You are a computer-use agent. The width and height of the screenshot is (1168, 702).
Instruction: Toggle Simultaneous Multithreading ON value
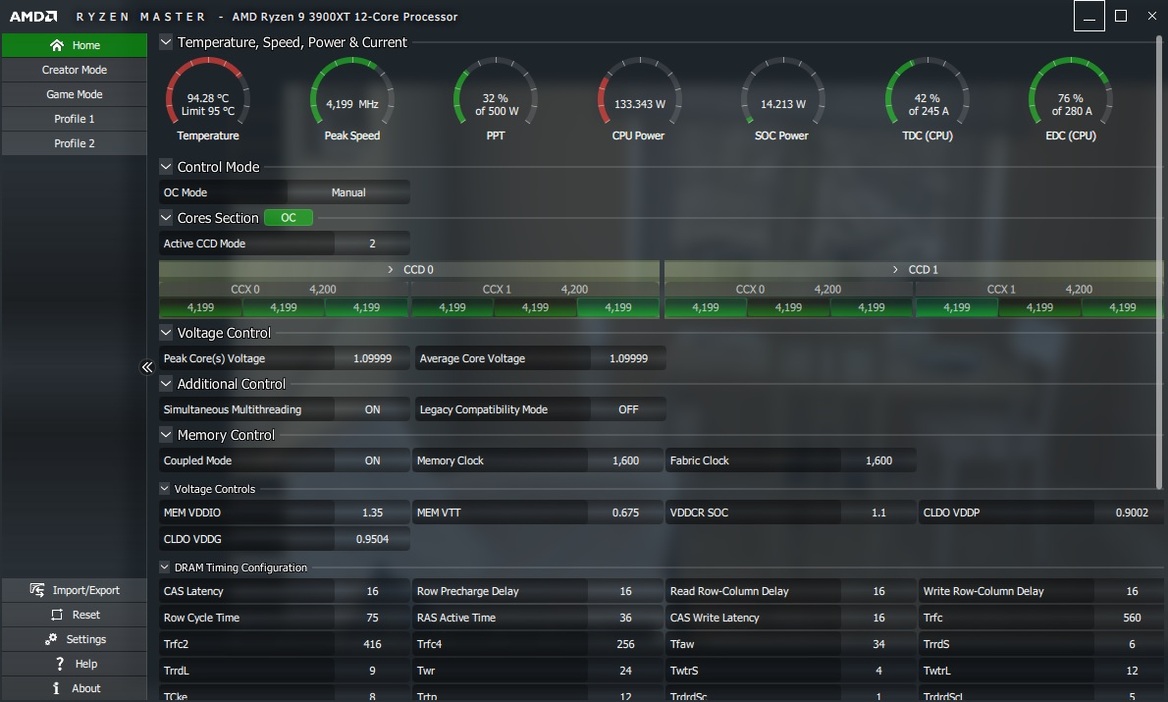tap(372, 409)
